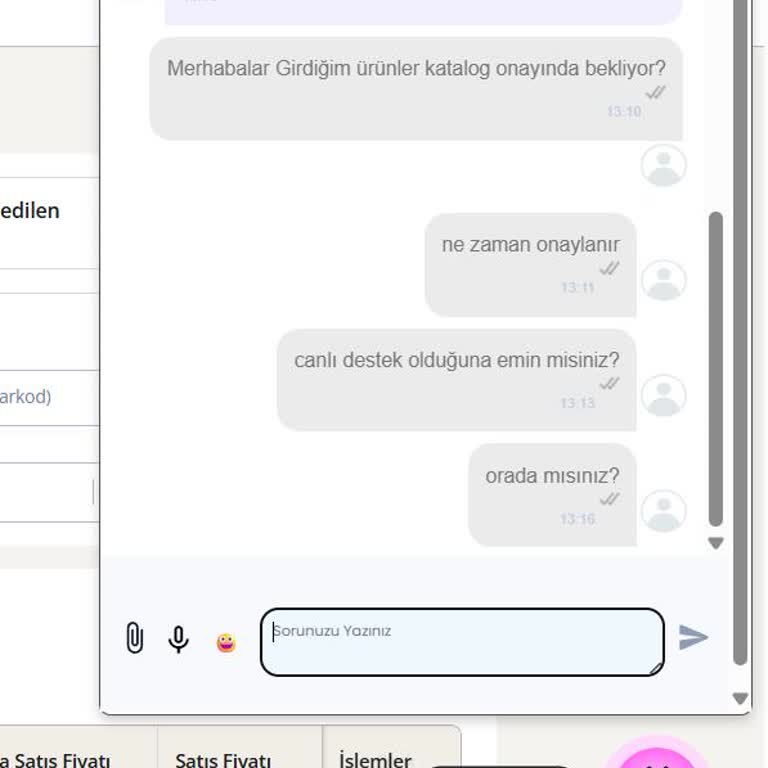
Task: Click the paperclip attachment icon
Action: pyautogui.click(x=134, y=638)
